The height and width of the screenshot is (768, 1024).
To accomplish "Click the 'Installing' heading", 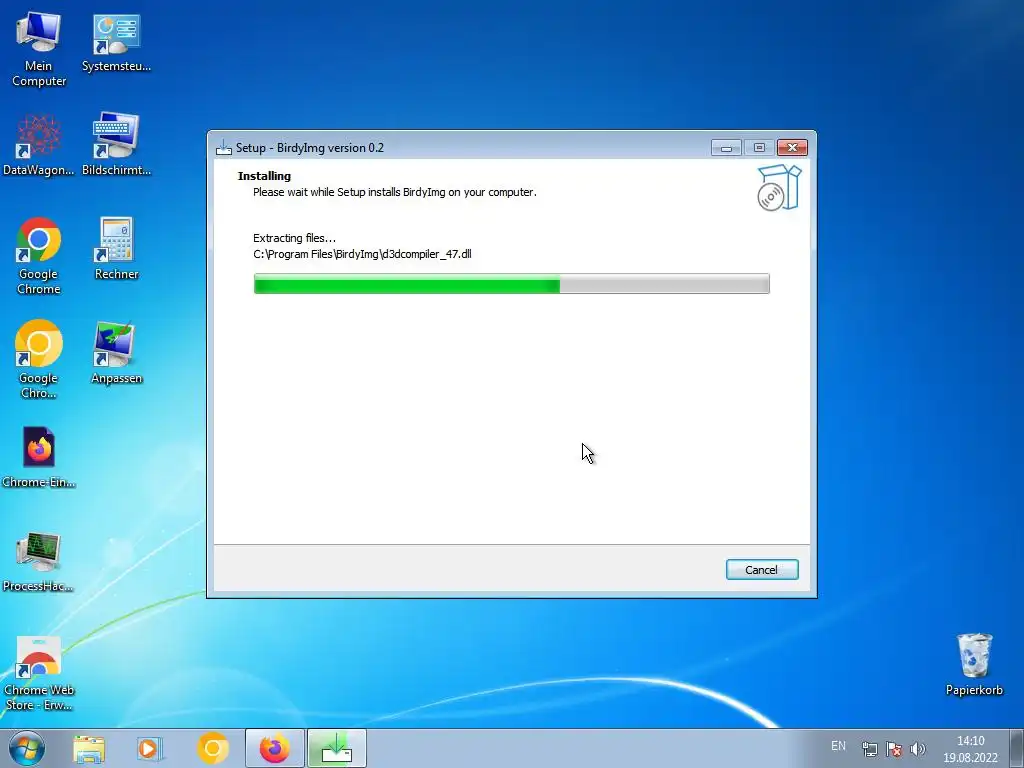I will pyautogui.click(x=264, y=176).
